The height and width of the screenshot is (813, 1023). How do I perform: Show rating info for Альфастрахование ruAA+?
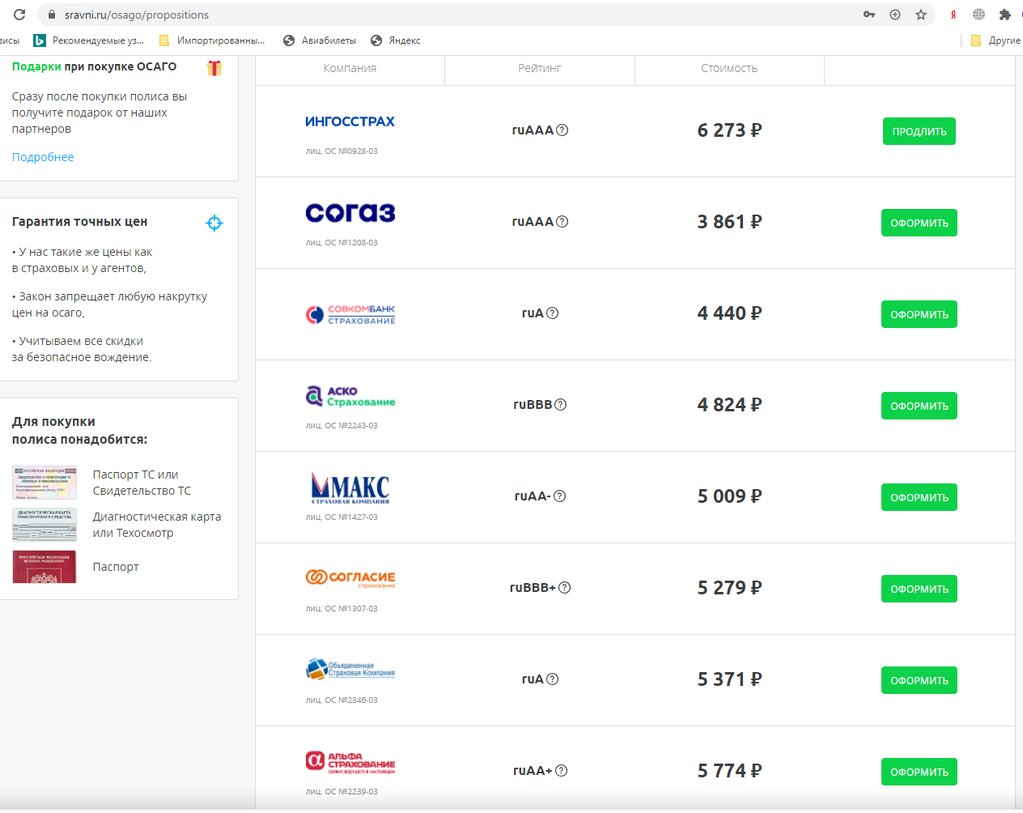561,771
